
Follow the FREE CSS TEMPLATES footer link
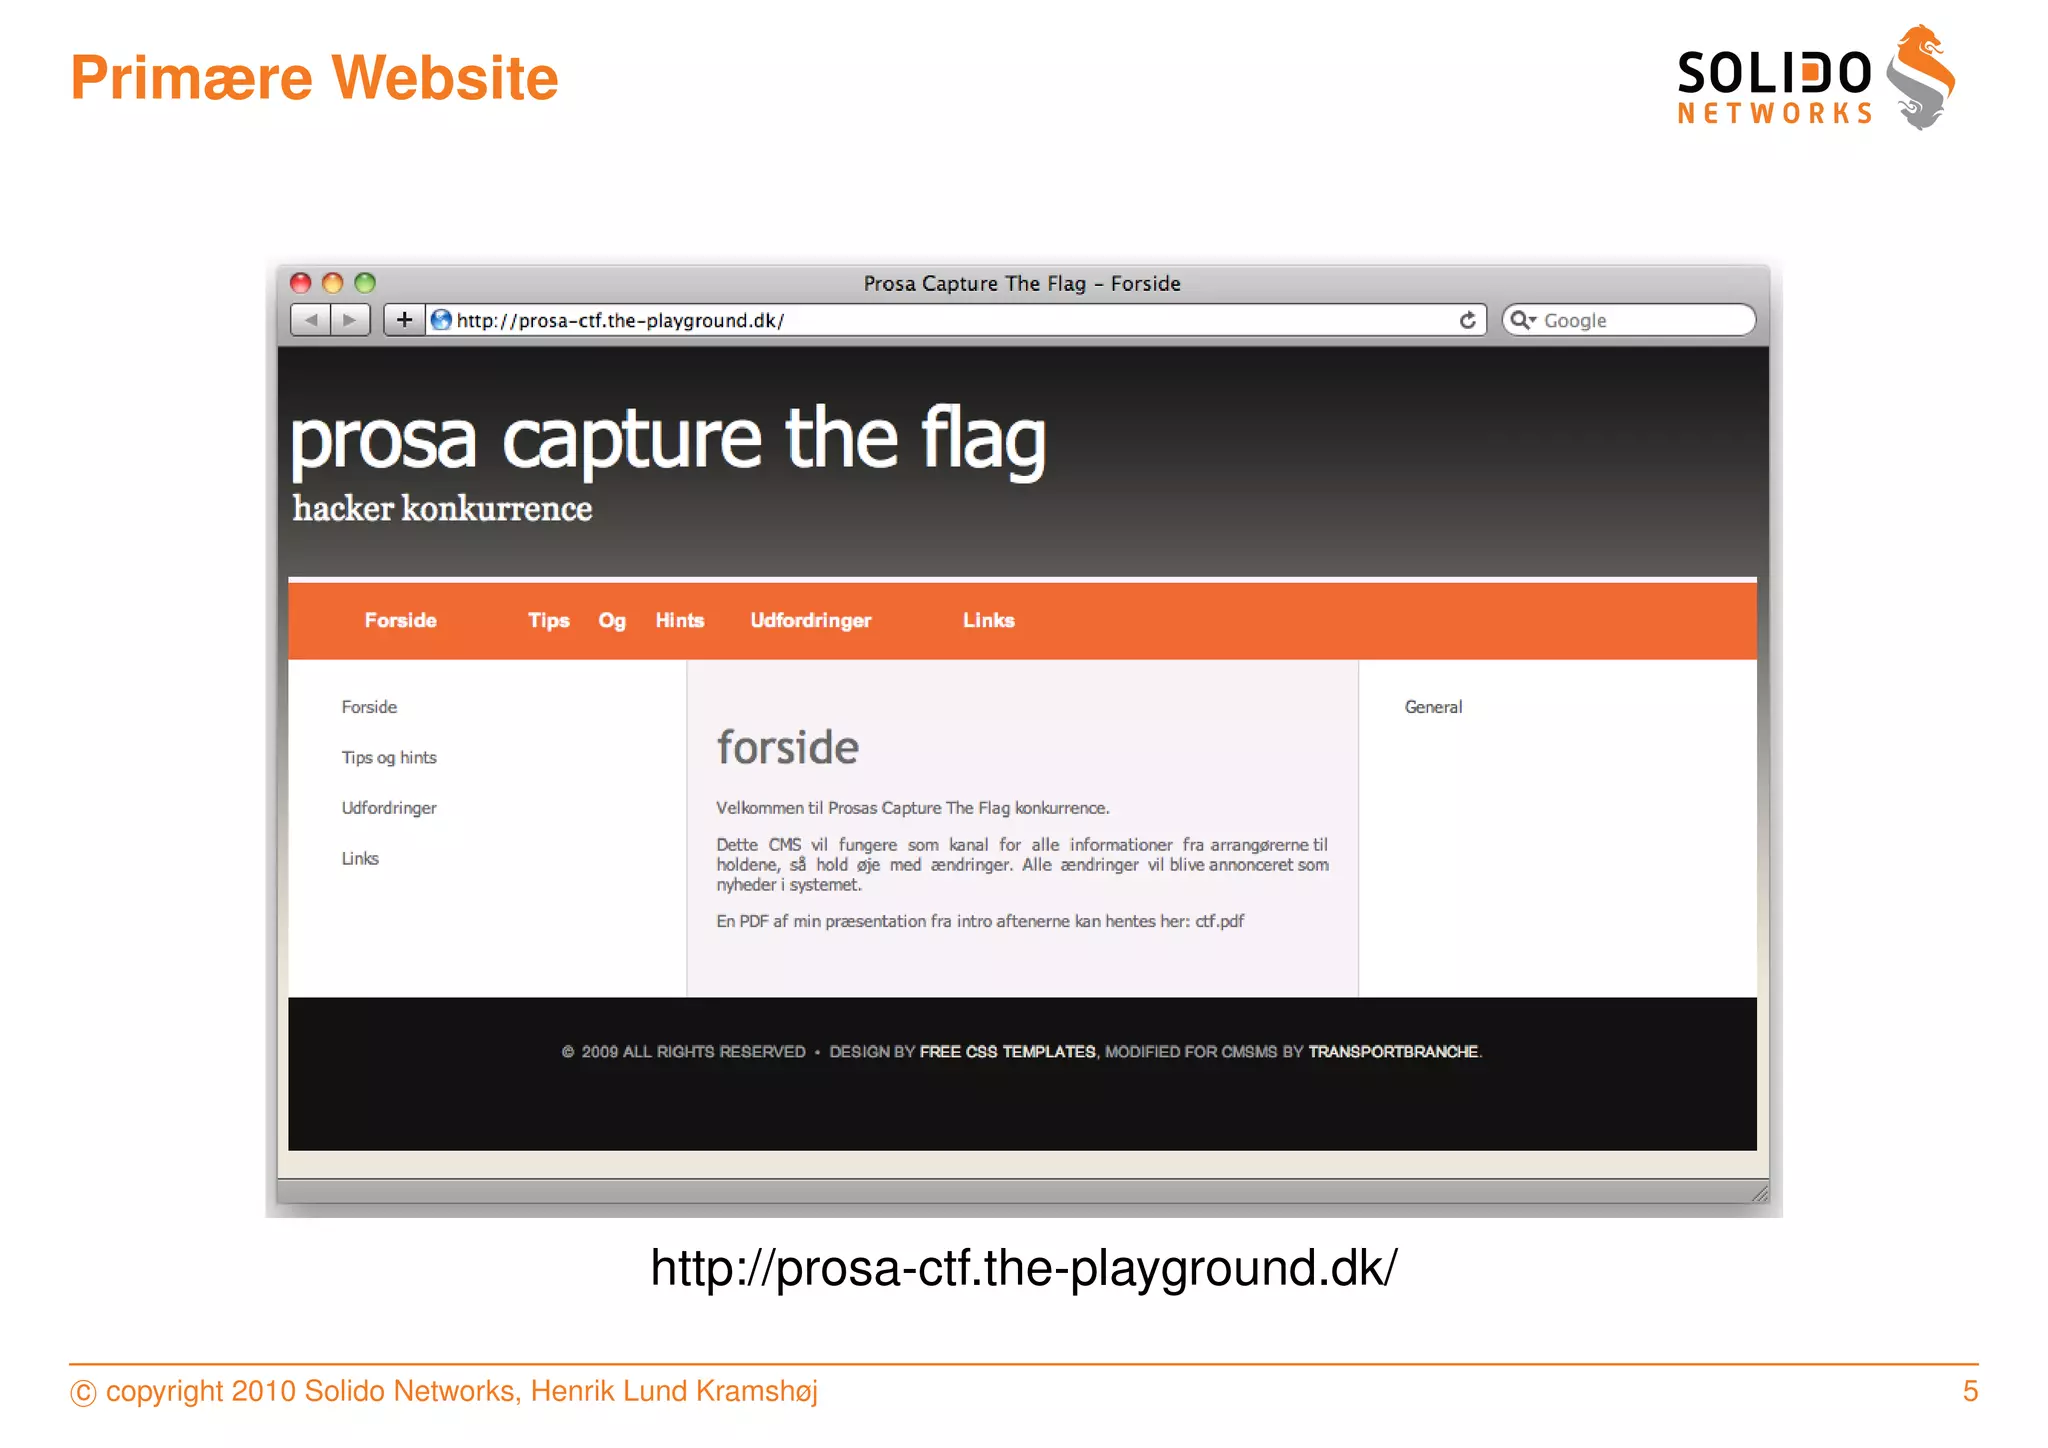coord(1007,1052)
